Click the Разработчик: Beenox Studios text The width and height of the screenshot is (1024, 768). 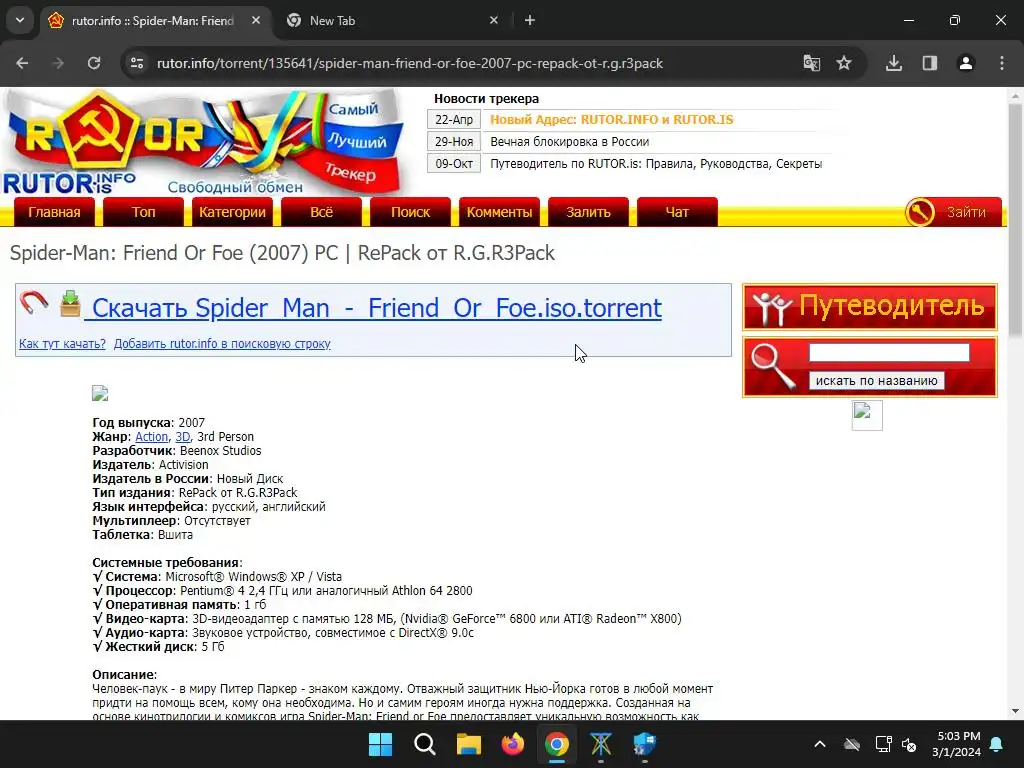(177, 451)
